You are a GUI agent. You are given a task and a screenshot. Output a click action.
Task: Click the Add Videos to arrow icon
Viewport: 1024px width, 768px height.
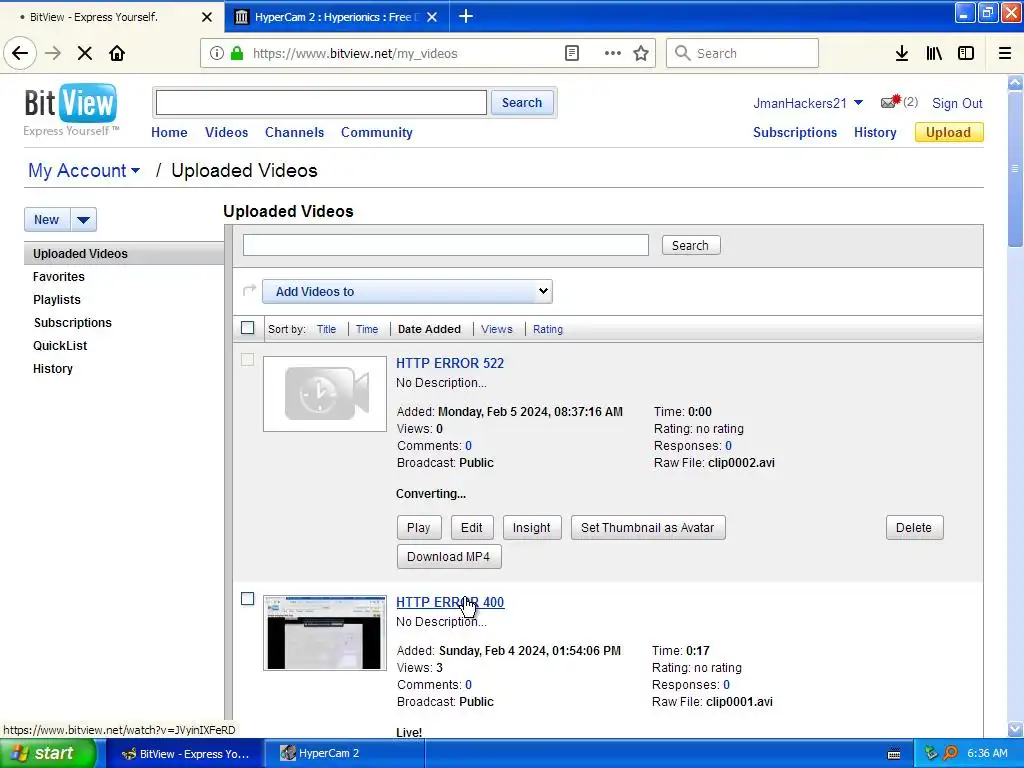click(249, 291)
